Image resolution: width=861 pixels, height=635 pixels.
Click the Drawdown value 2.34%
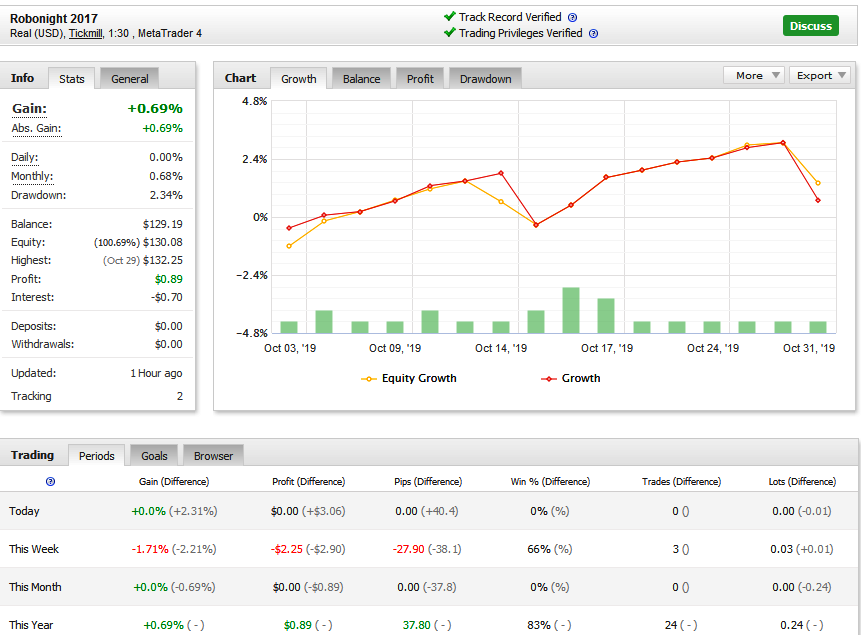pos(166,196)
